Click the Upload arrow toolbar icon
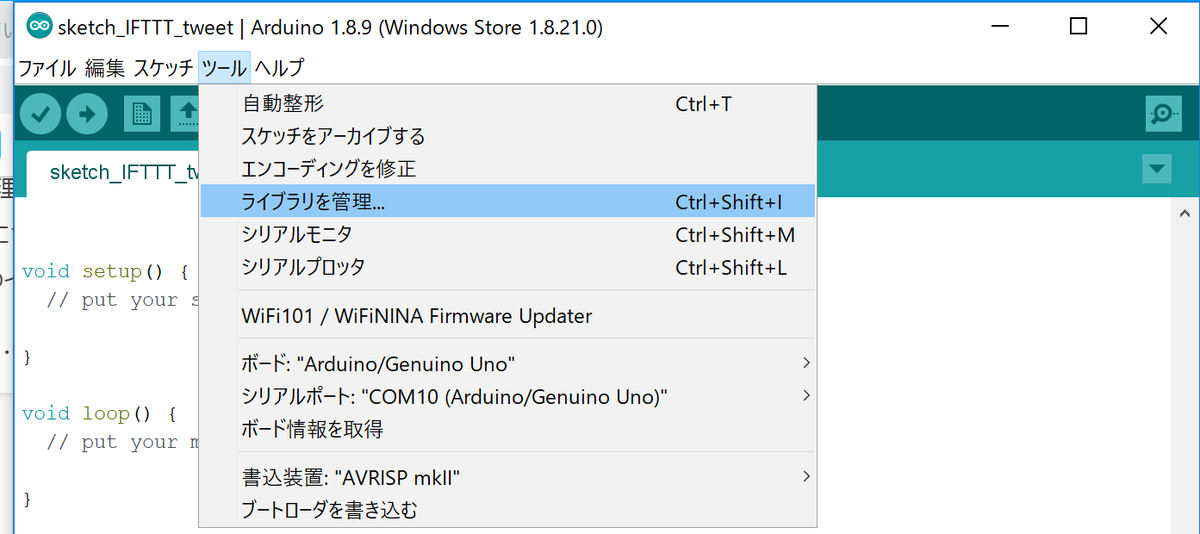The image size is (1200, 534). tap(88, 113)
